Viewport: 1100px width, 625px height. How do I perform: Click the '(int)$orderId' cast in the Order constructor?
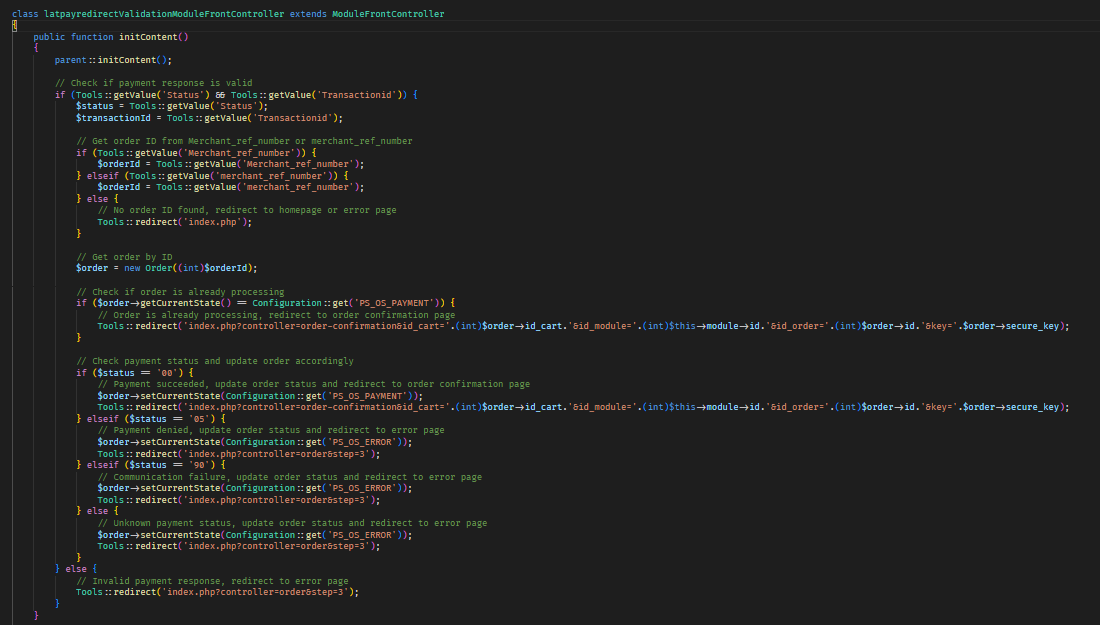(215, 269)
